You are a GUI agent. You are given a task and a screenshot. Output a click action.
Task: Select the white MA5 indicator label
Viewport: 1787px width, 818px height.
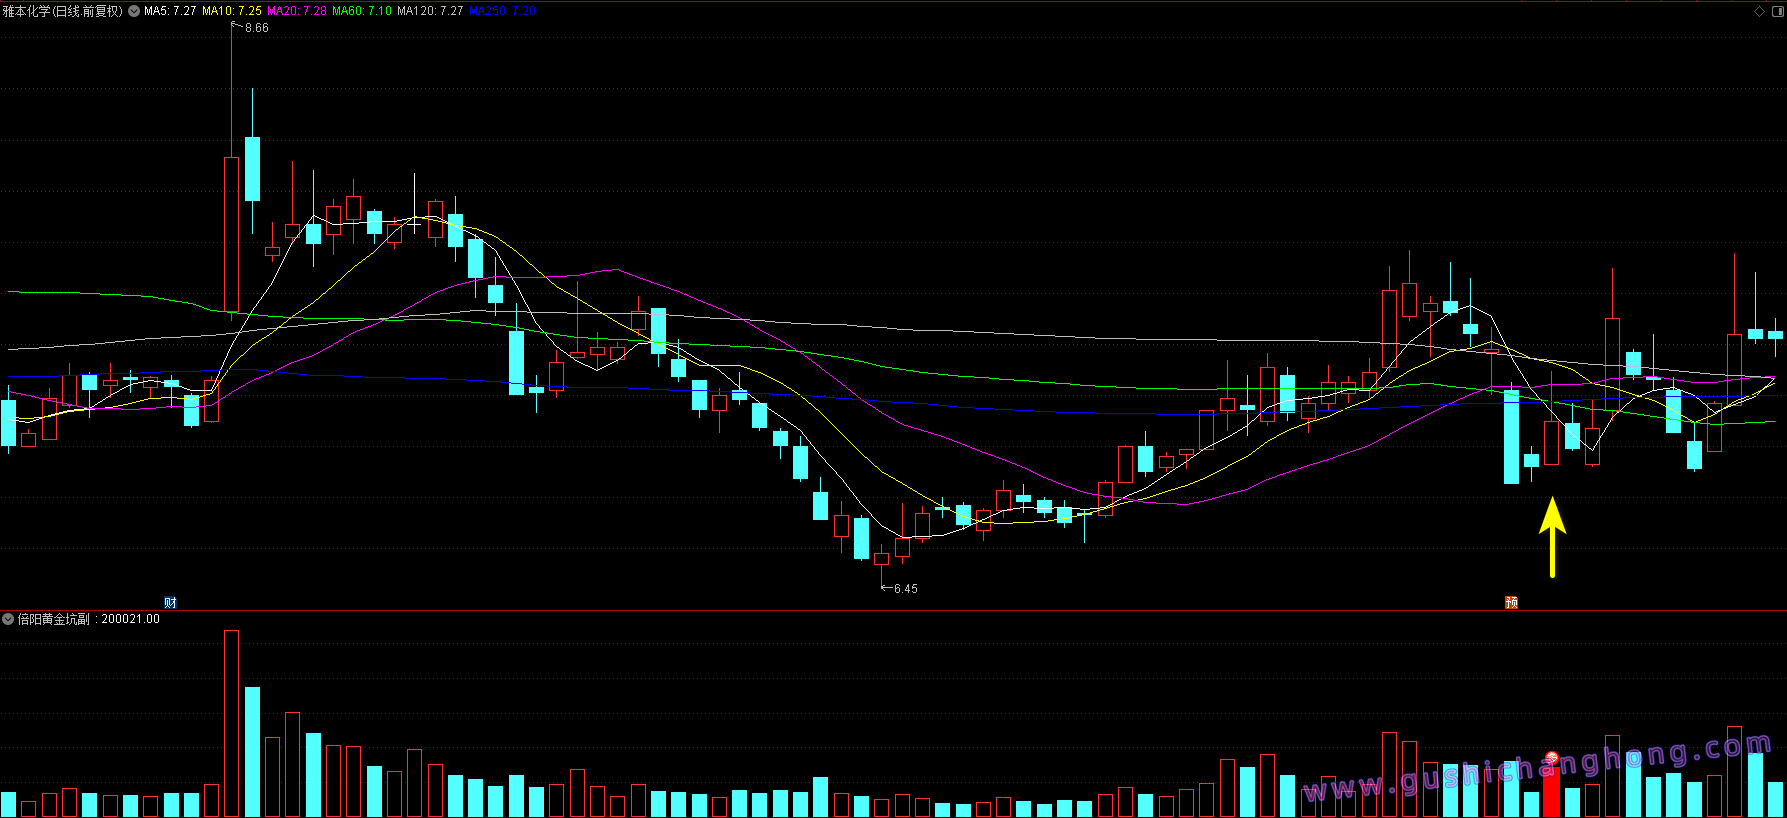170,11
